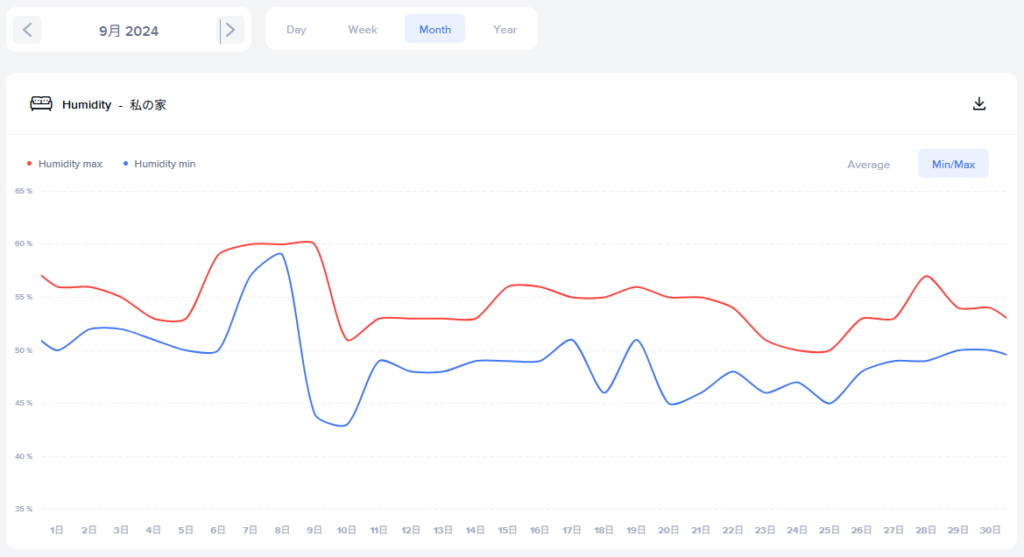Click blue Humidity min legend dot
The width and height of the screenshot is (1024, 557).
click(x=125, y=164)
